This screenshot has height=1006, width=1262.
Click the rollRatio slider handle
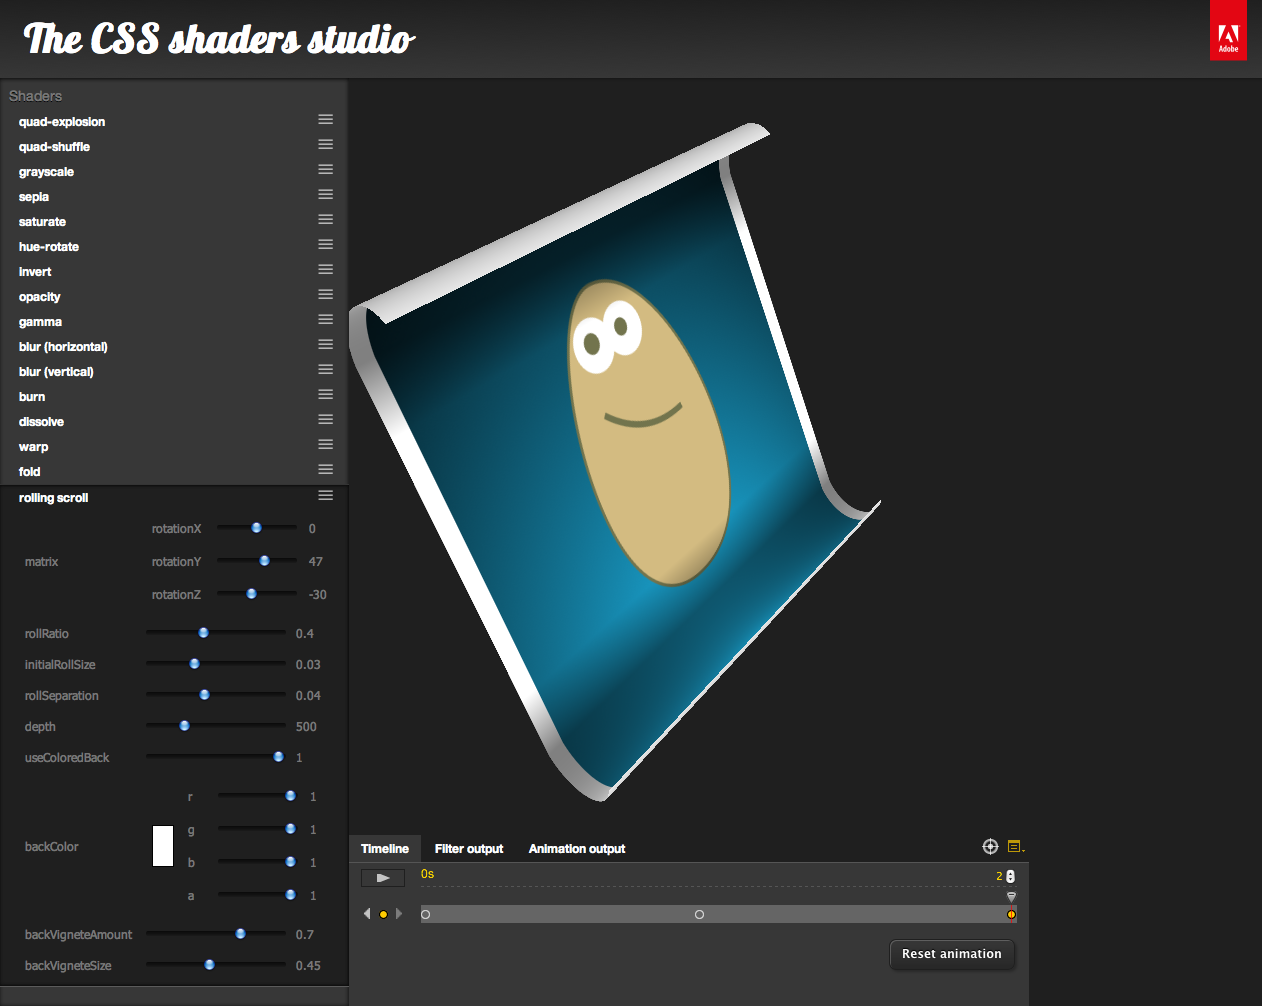[x=204, y=633]
